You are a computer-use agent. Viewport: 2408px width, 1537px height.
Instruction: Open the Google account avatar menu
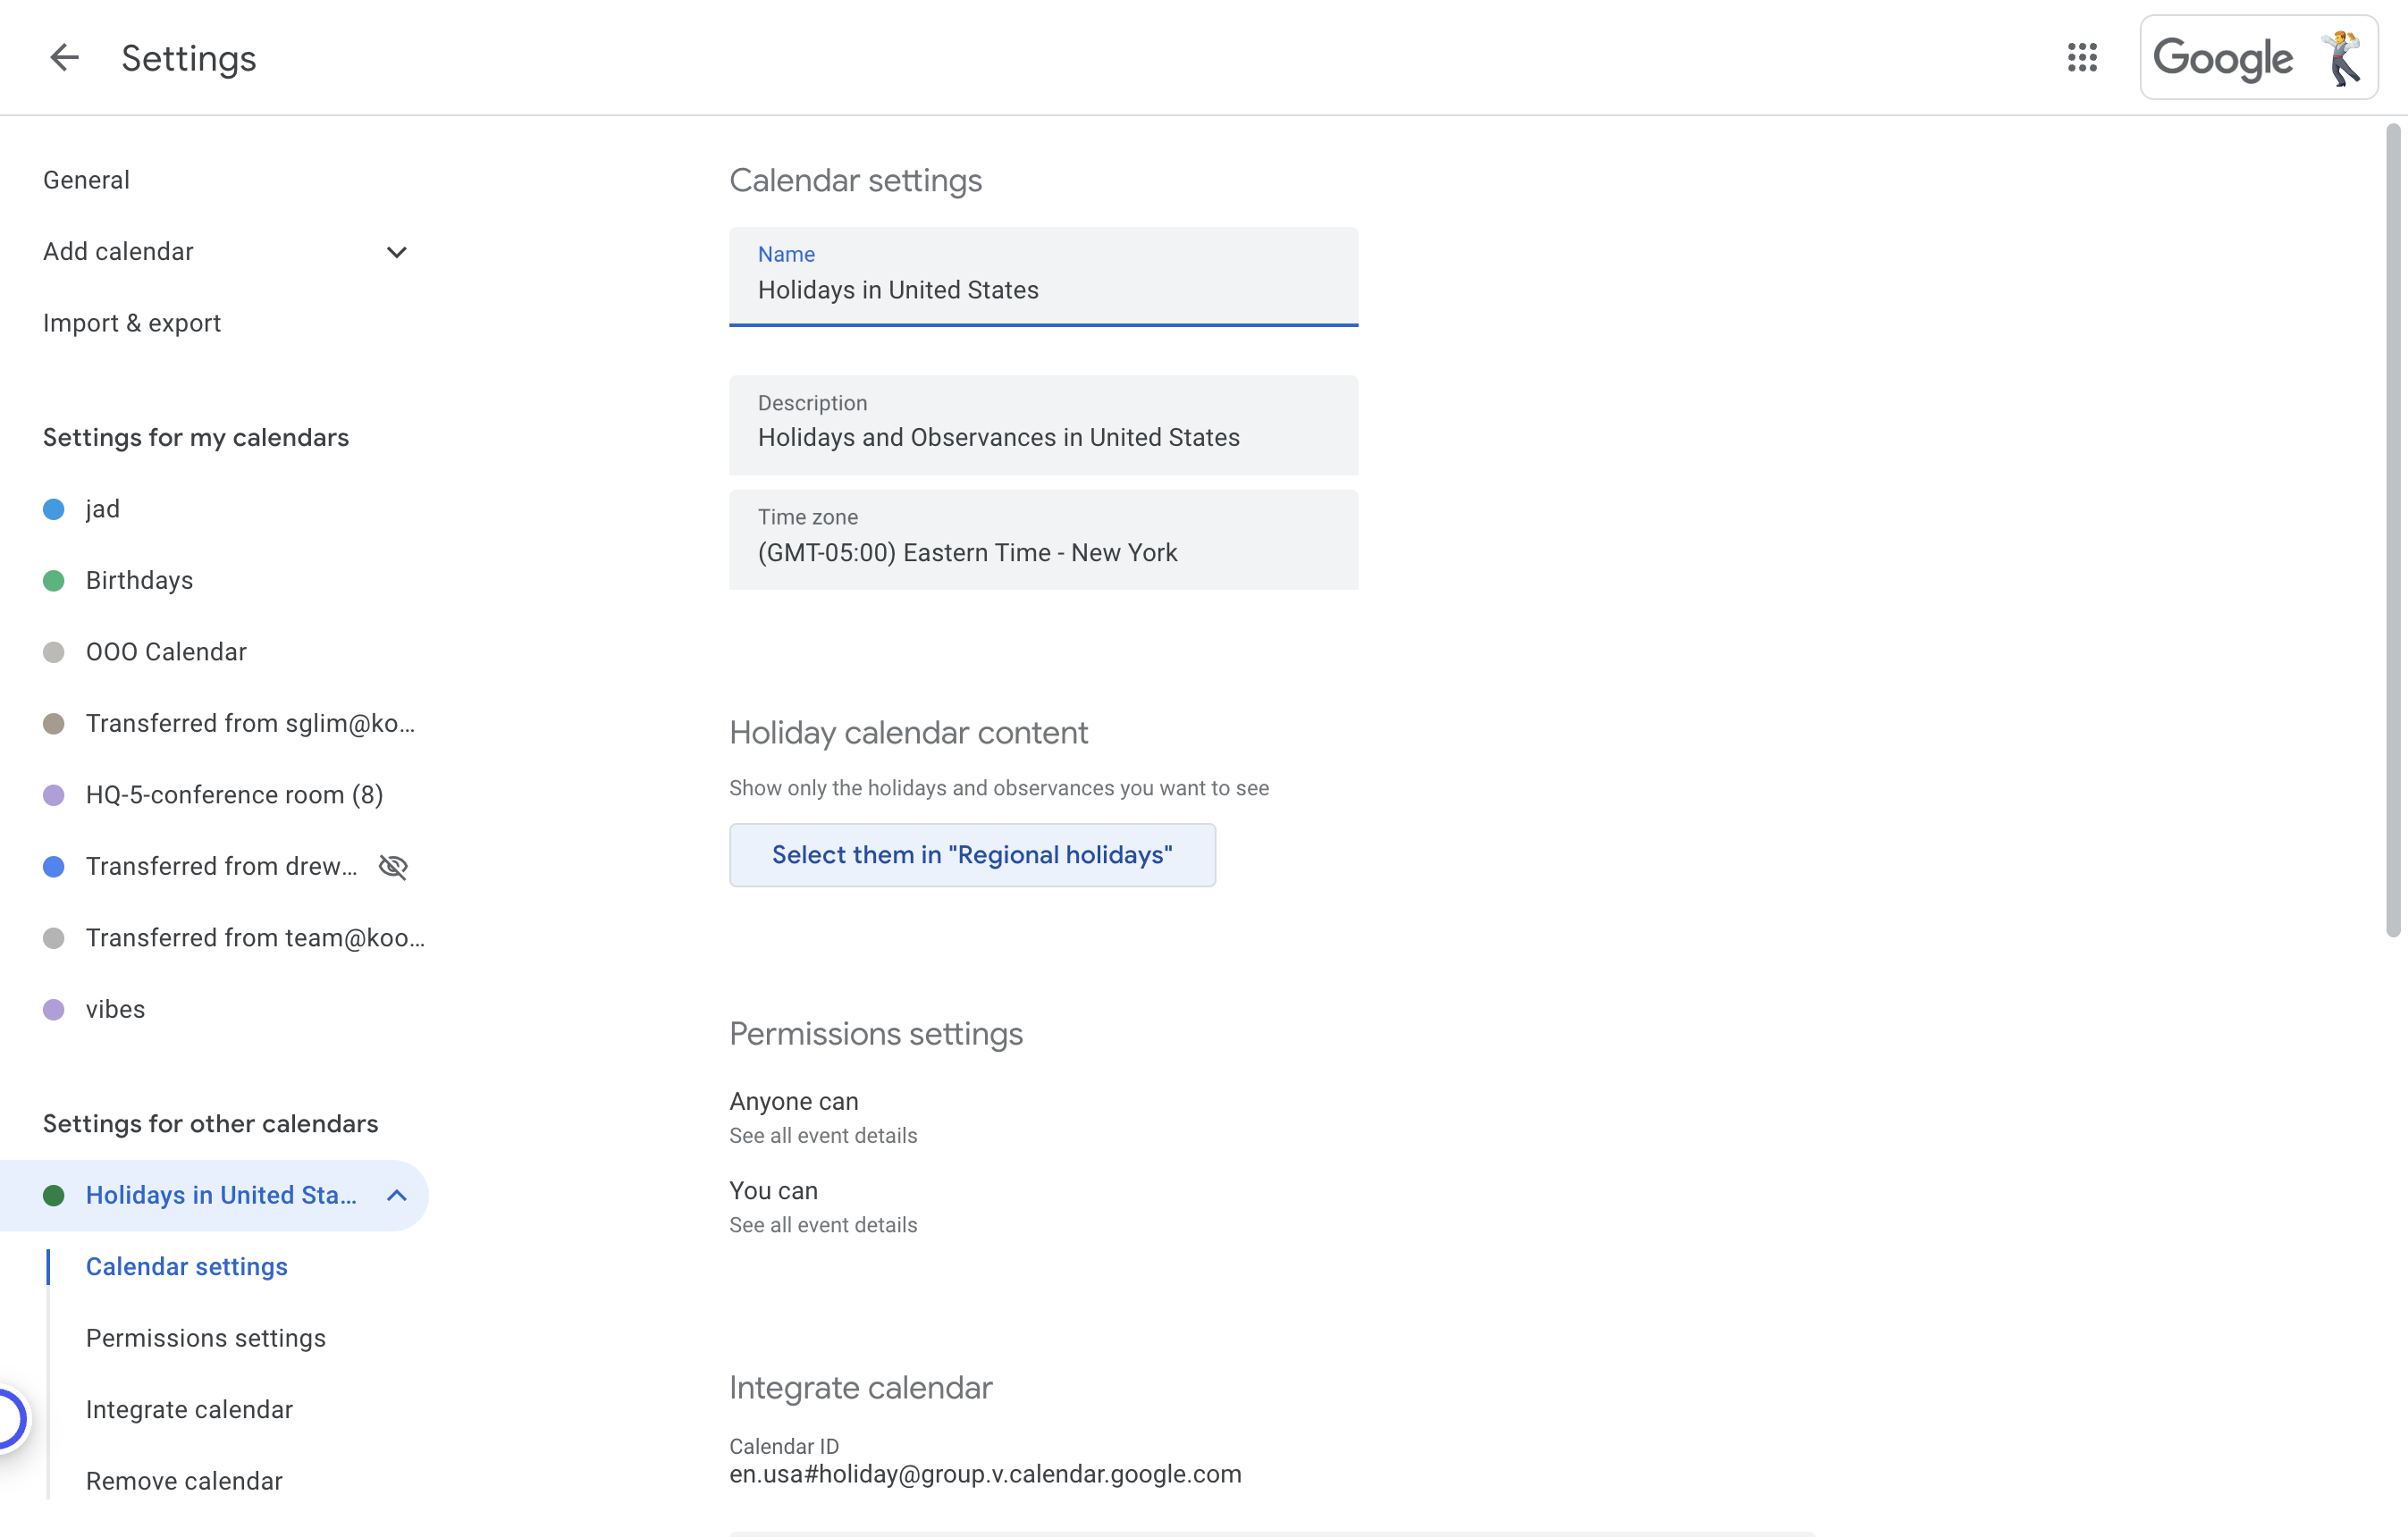[x=2342, y=58]
